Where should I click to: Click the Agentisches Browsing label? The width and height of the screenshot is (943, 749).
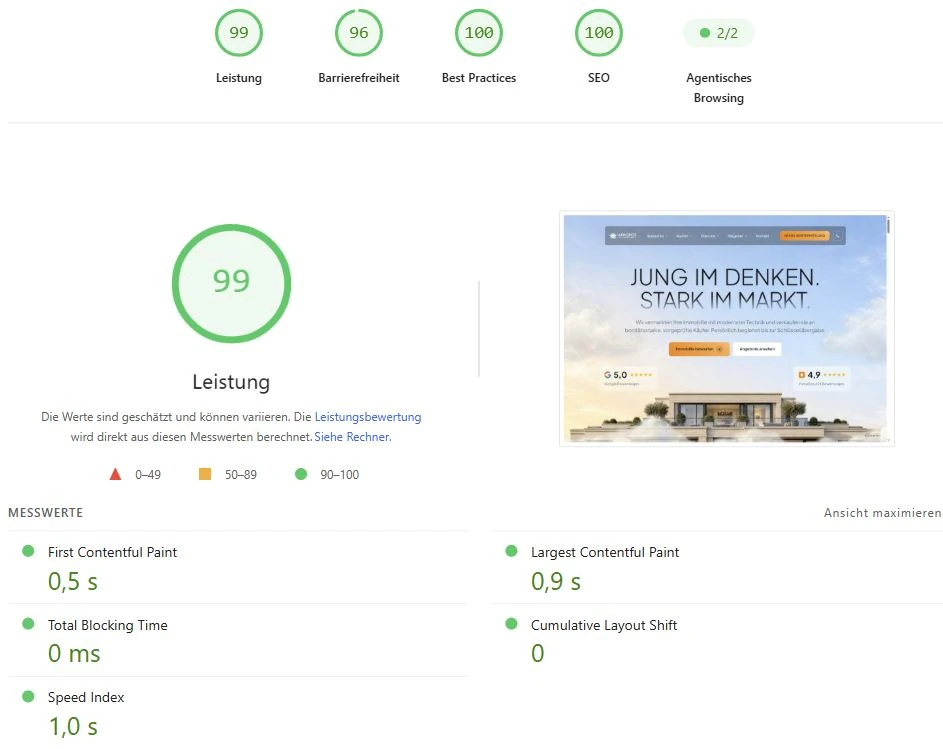[719, 88]
